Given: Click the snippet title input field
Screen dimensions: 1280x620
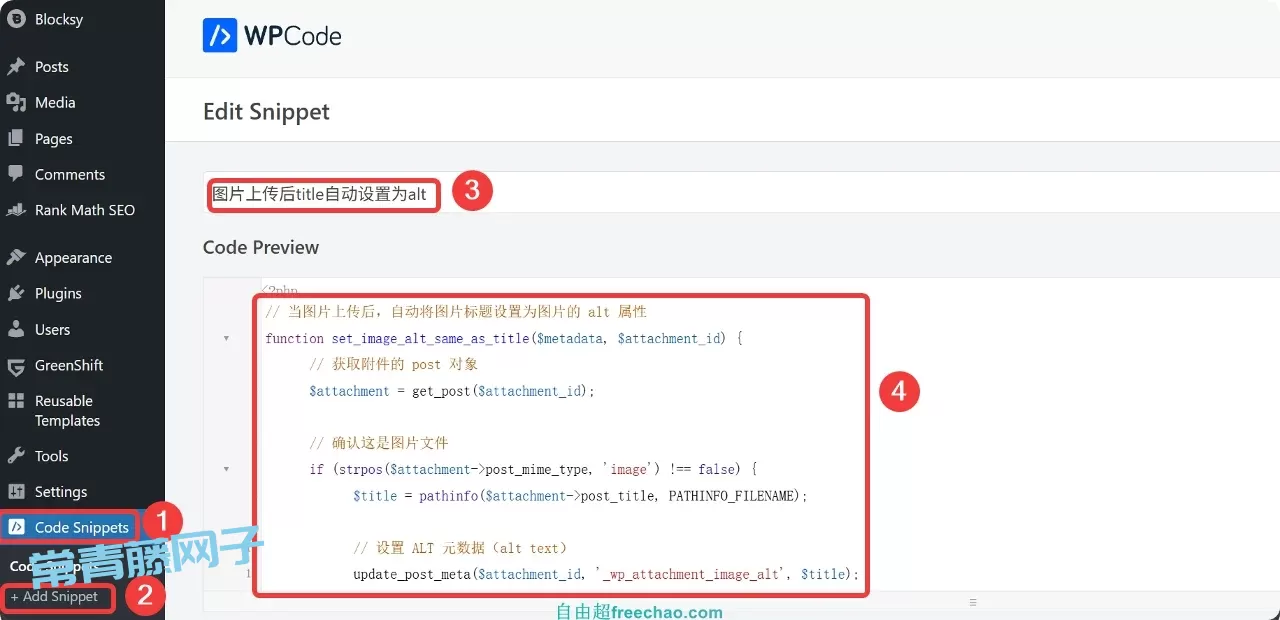Looking at the screenshot, I should (x=741, y=192).
